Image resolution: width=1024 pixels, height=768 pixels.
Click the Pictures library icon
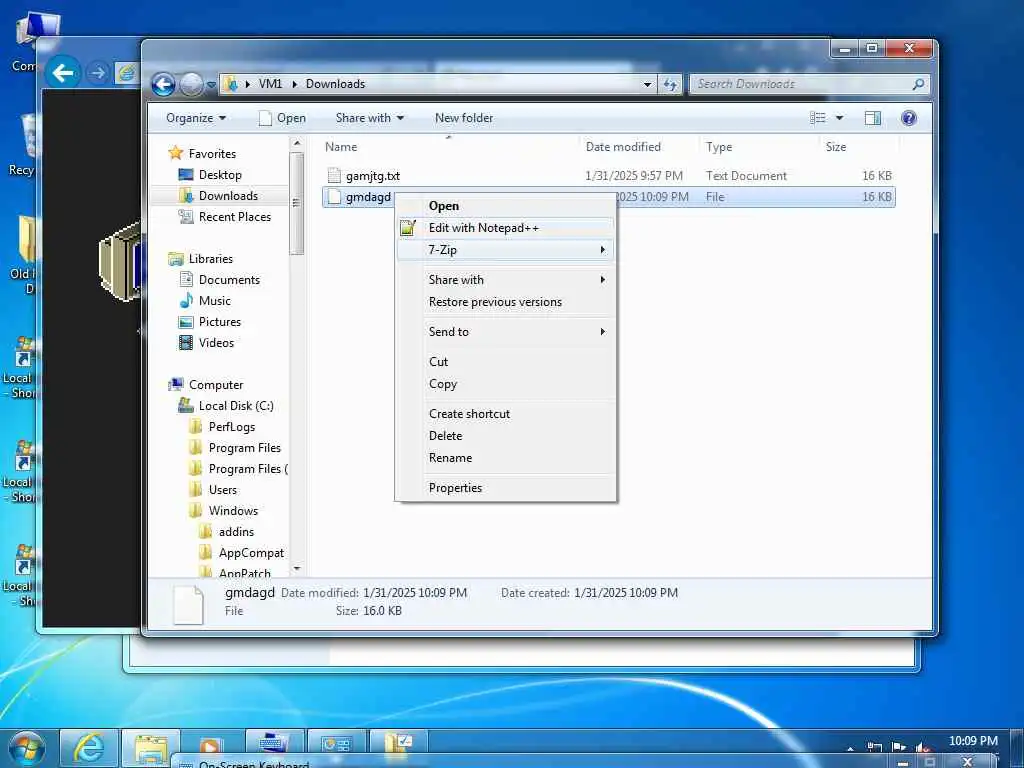[x=186, y=322]
